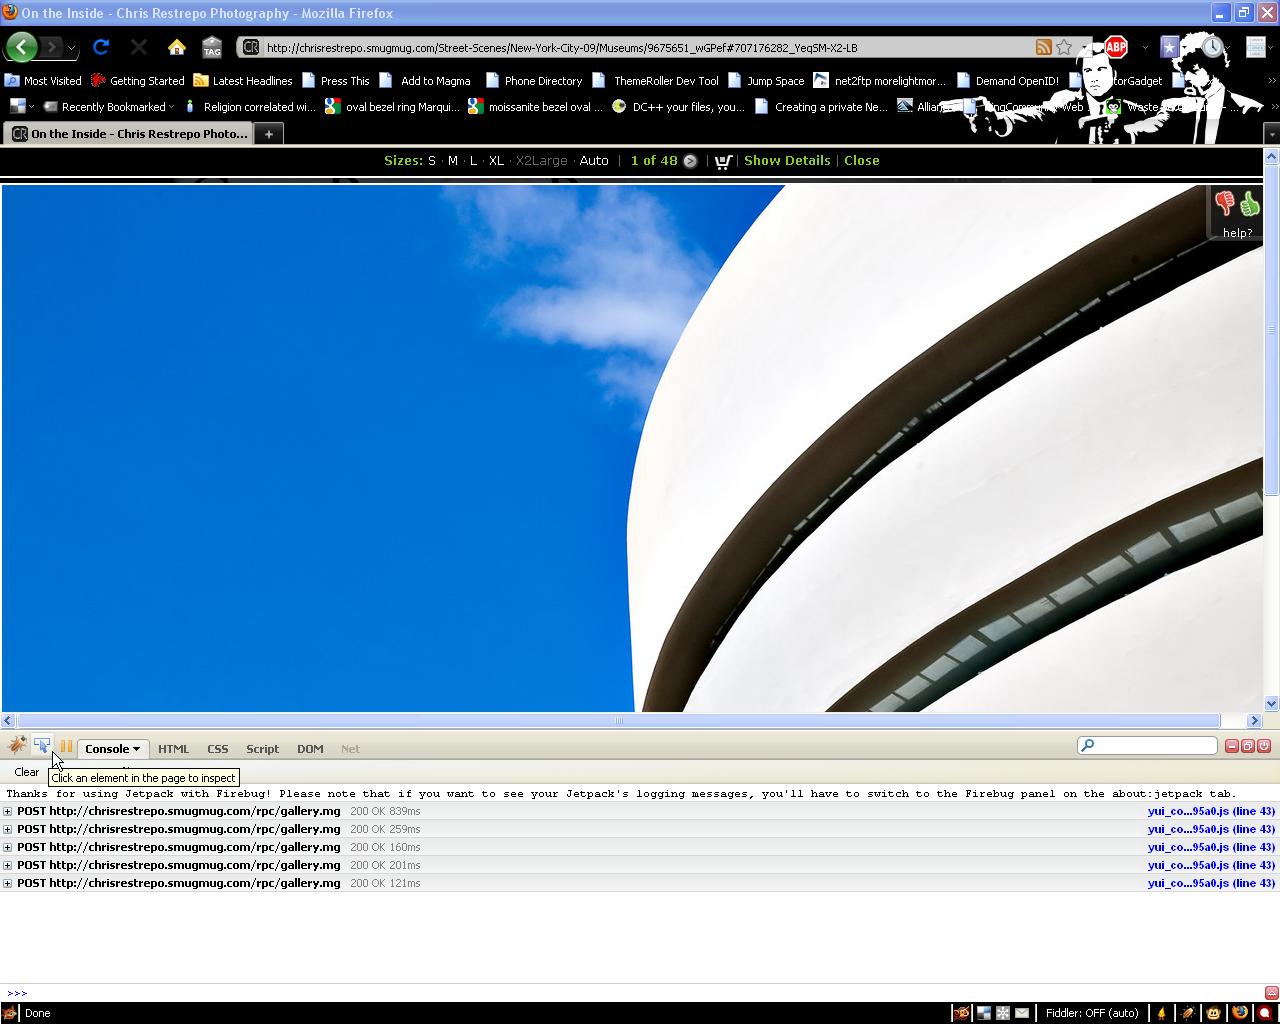Click the Show Details link
Image resolution: width=1280 pixels, height=1024 pixels.
click(x=787, y=161)
